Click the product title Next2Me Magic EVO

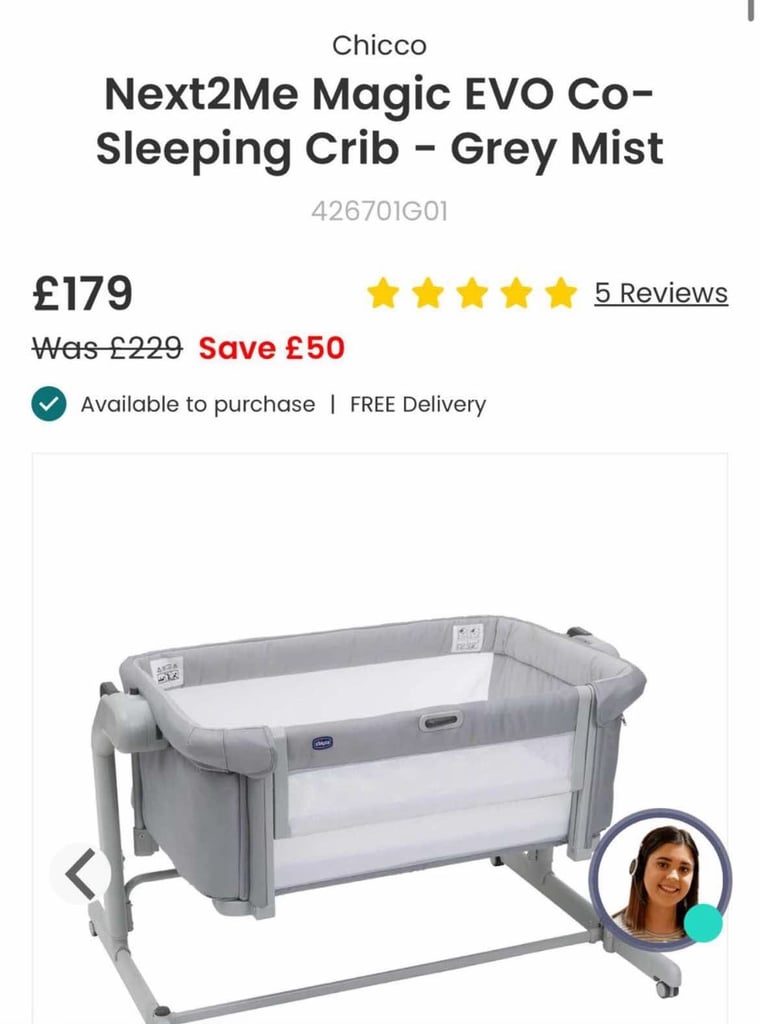pyautogui.click(x=379, y=121)
